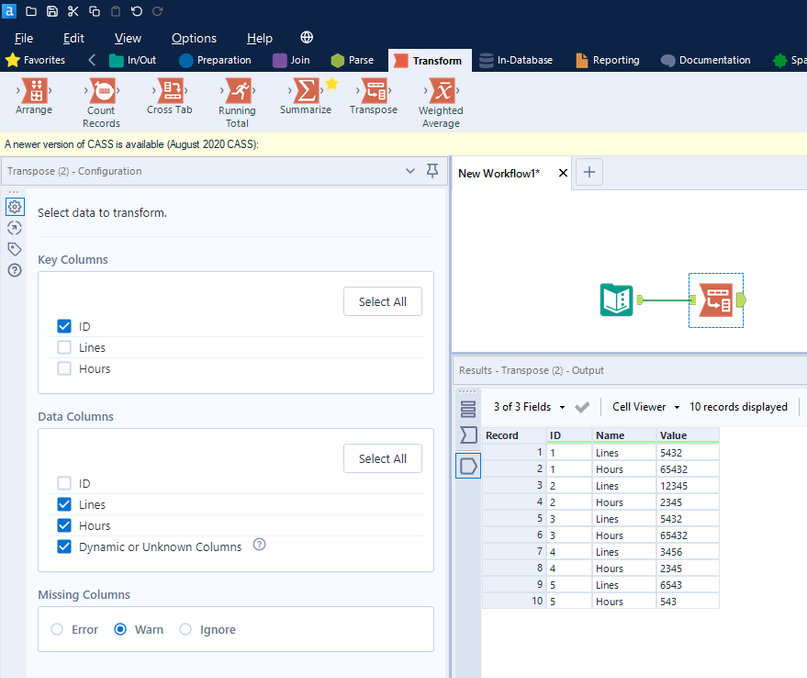Switch to the Favorites tool category
This screenshot has height=678, width=807.
point(36,60)
